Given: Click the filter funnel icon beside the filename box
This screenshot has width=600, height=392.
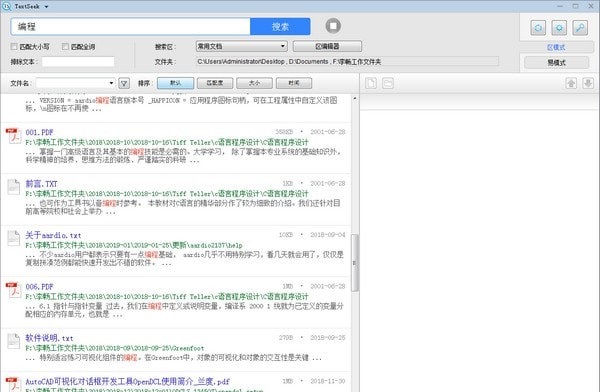Looking at the screenshot, I should [x=124, y=83].
